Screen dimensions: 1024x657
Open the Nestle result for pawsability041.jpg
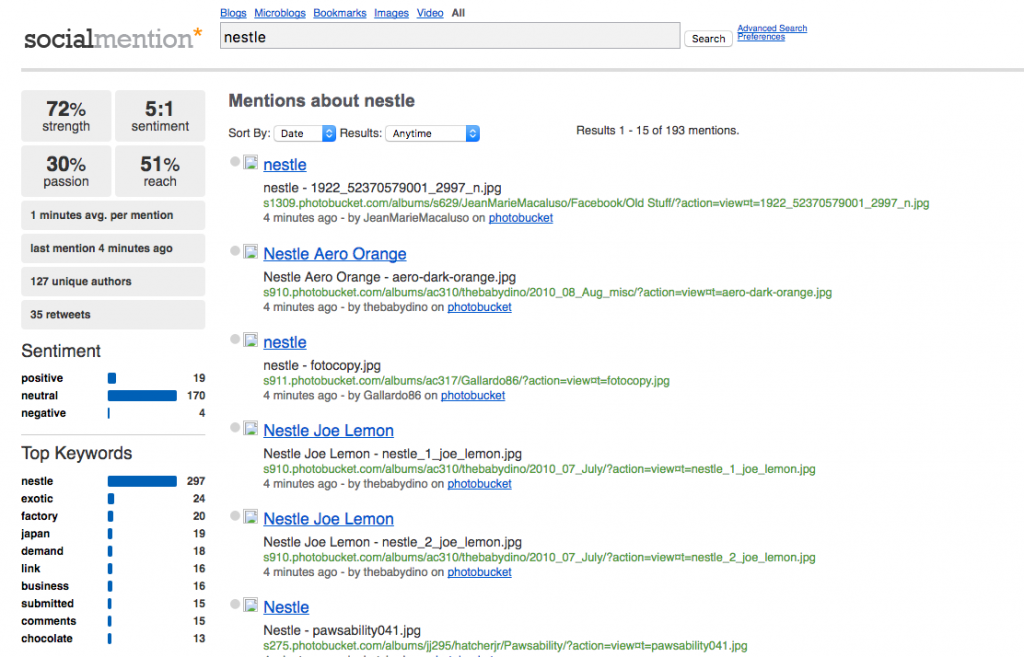(x=286, y=607)
